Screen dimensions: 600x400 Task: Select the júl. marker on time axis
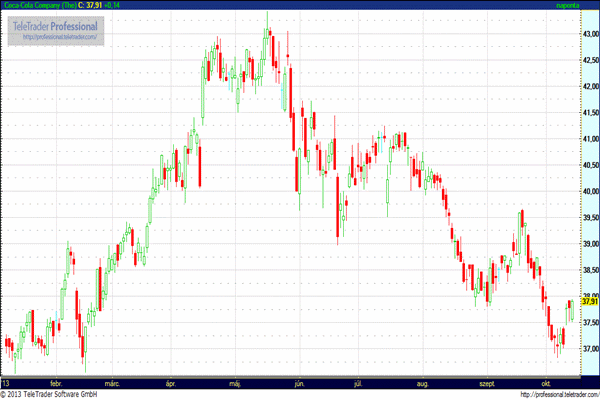click(x=357, y=383)
